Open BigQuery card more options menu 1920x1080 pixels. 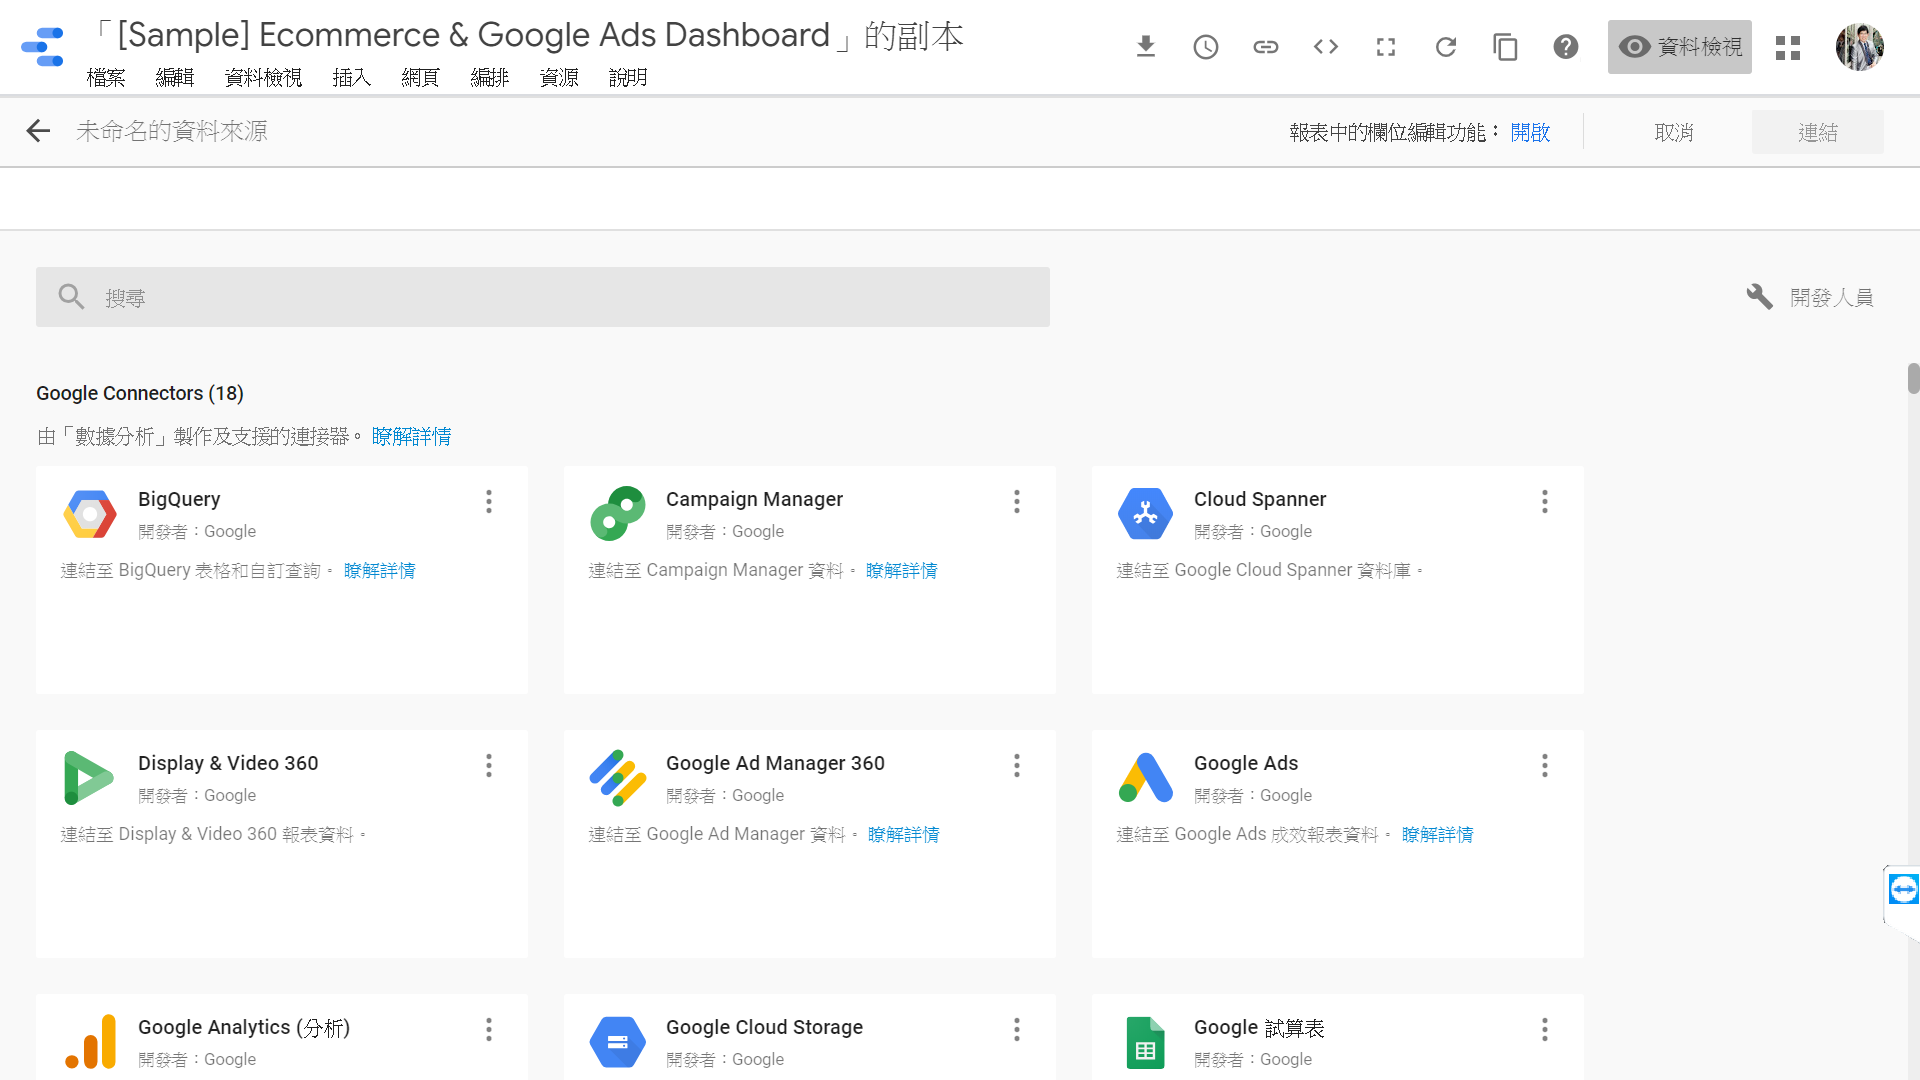click(489, 502)
